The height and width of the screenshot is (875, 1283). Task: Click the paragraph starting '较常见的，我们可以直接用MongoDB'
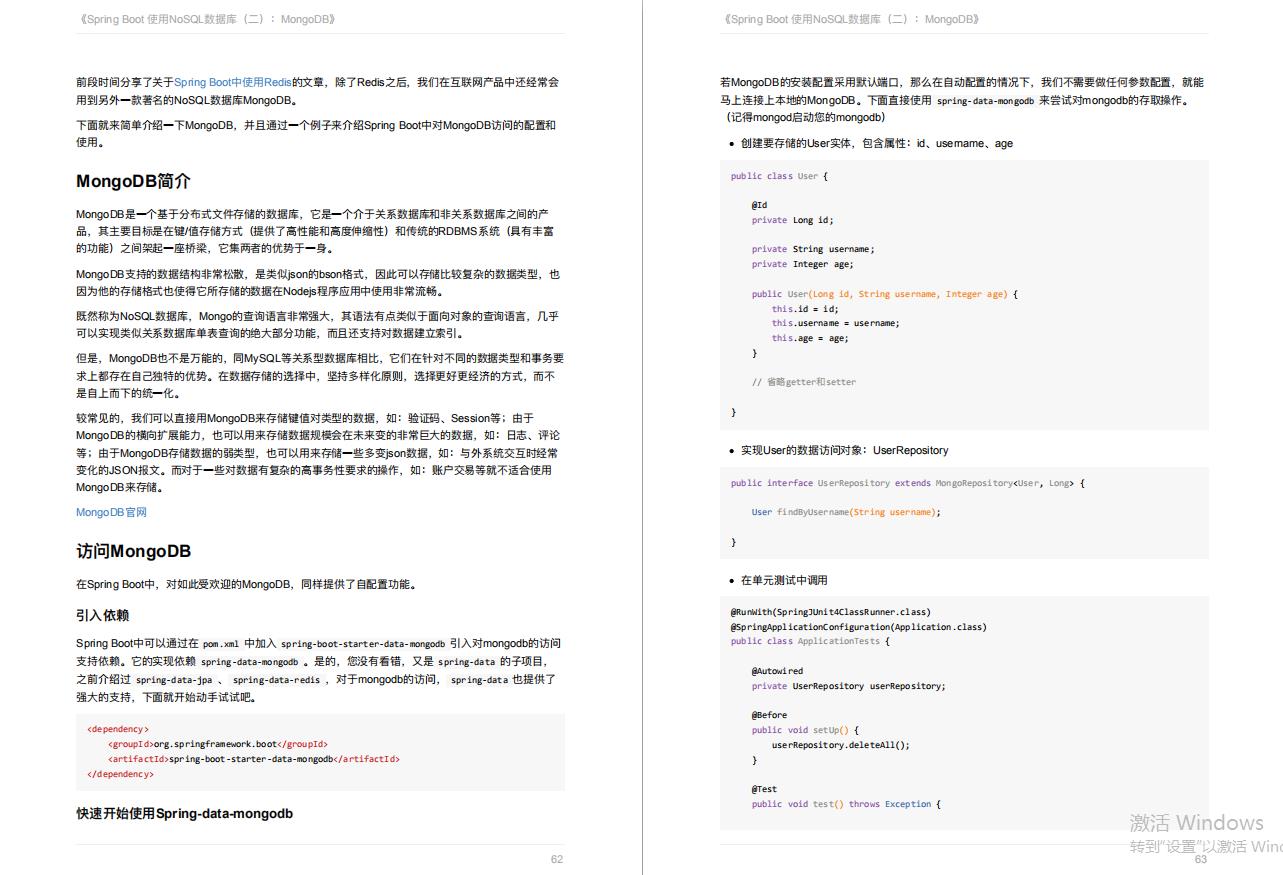[318, 452]
